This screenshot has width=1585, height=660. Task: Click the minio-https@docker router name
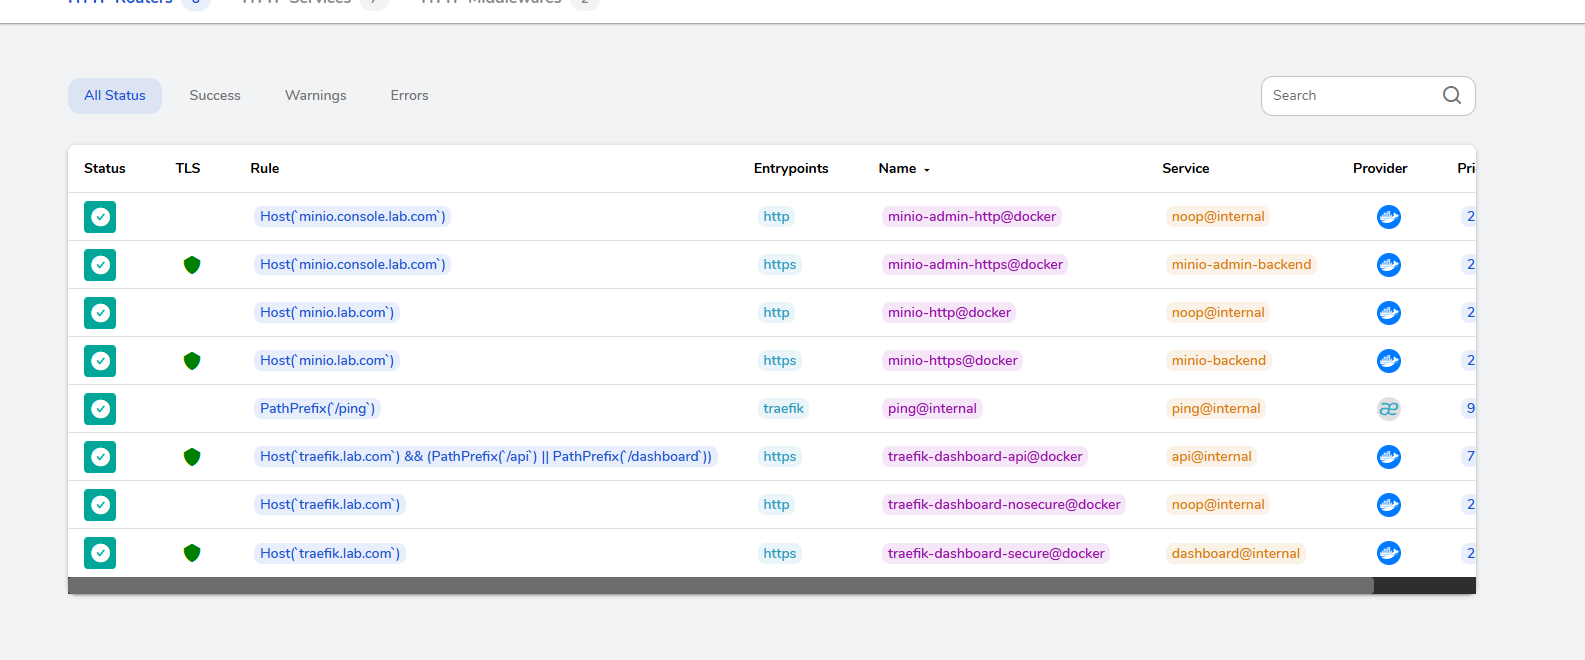point(953,361)
